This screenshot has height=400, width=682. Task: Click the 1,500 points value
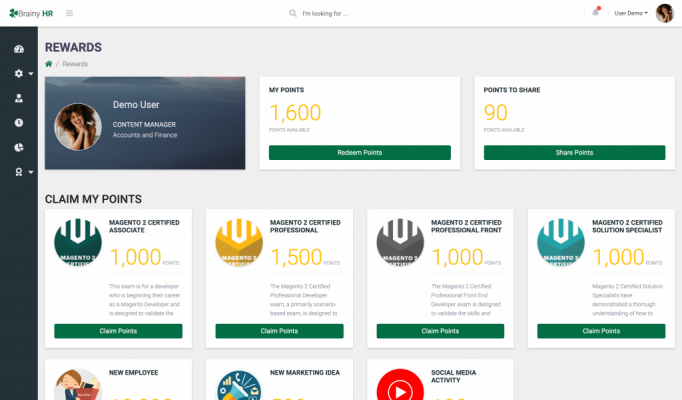click(296, 257)
